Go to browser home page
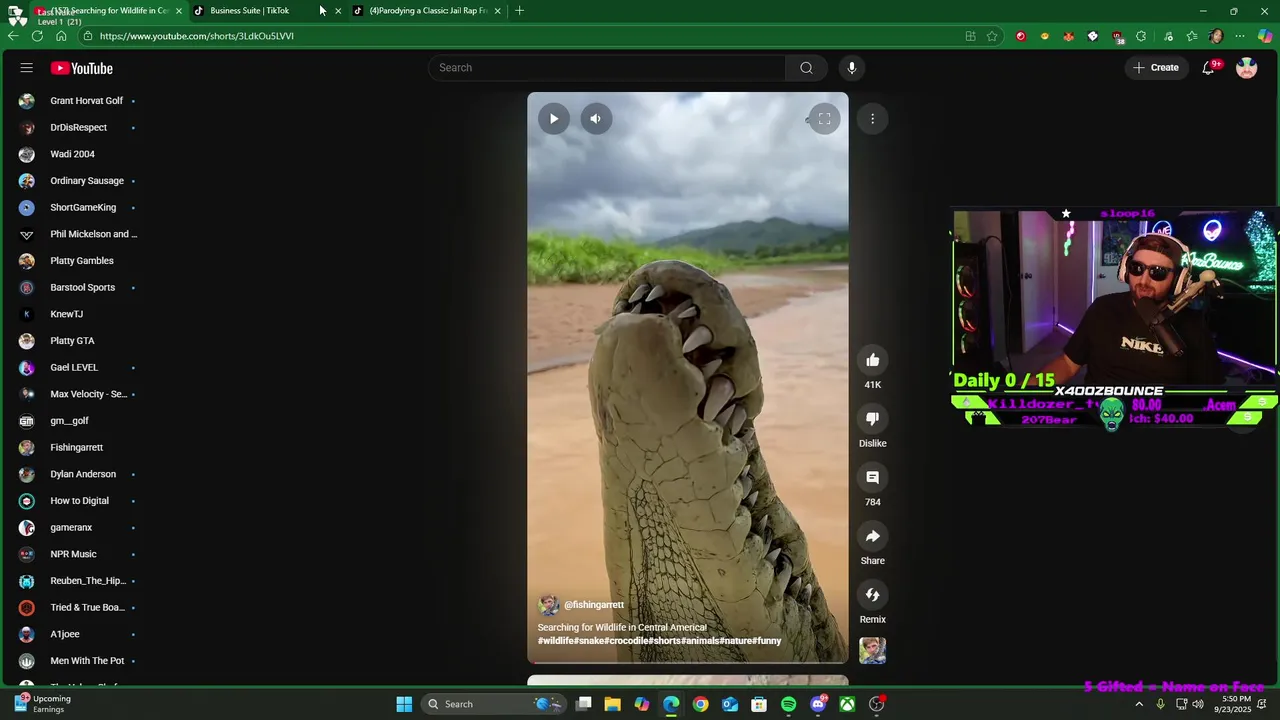 coord(61,36)
